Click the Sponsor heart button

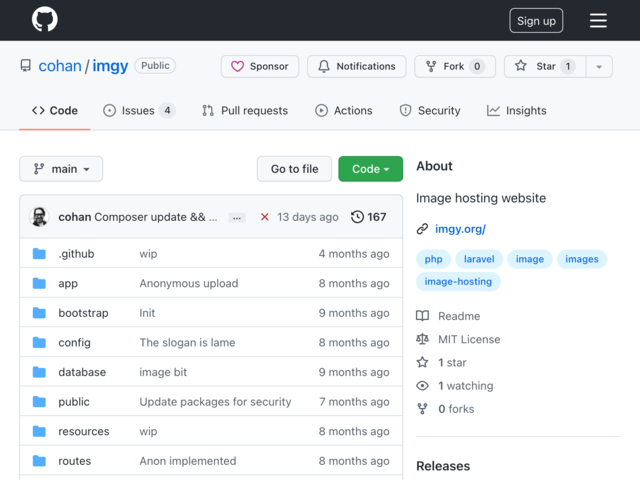pos(260,66)
